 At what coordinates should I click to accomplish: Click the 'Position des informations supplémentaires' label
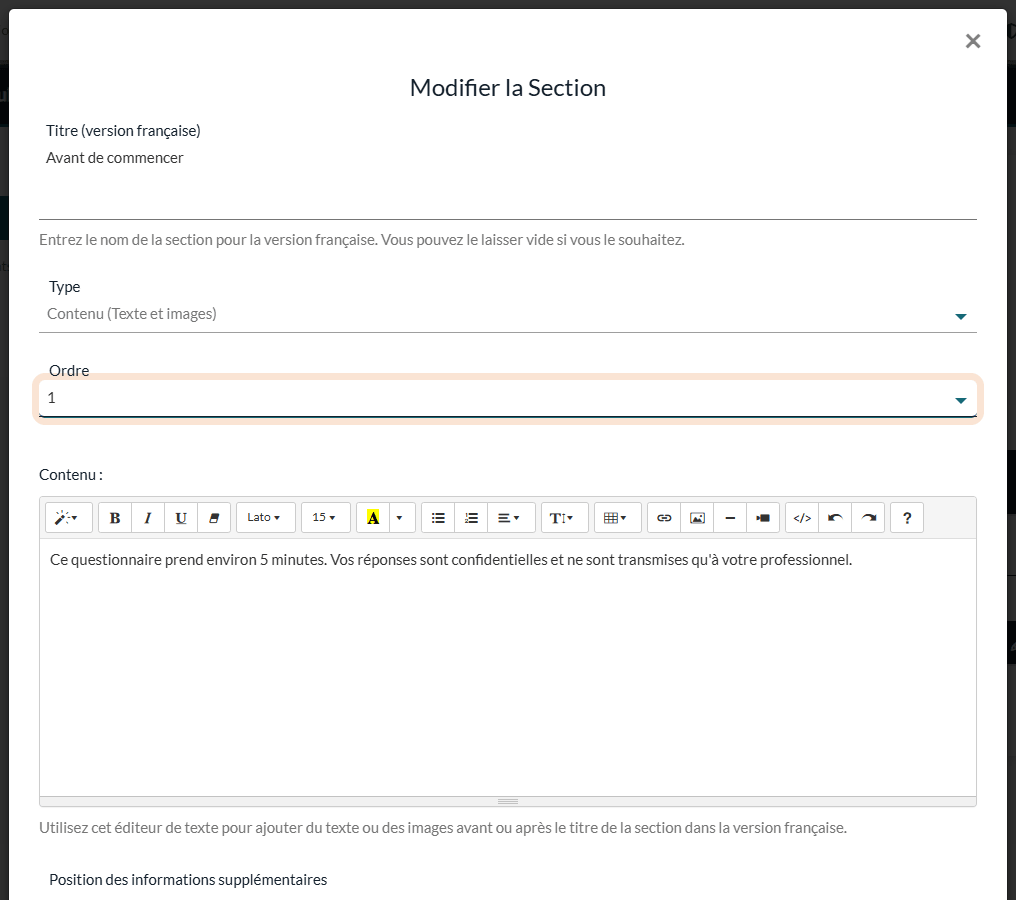(188, 880)
